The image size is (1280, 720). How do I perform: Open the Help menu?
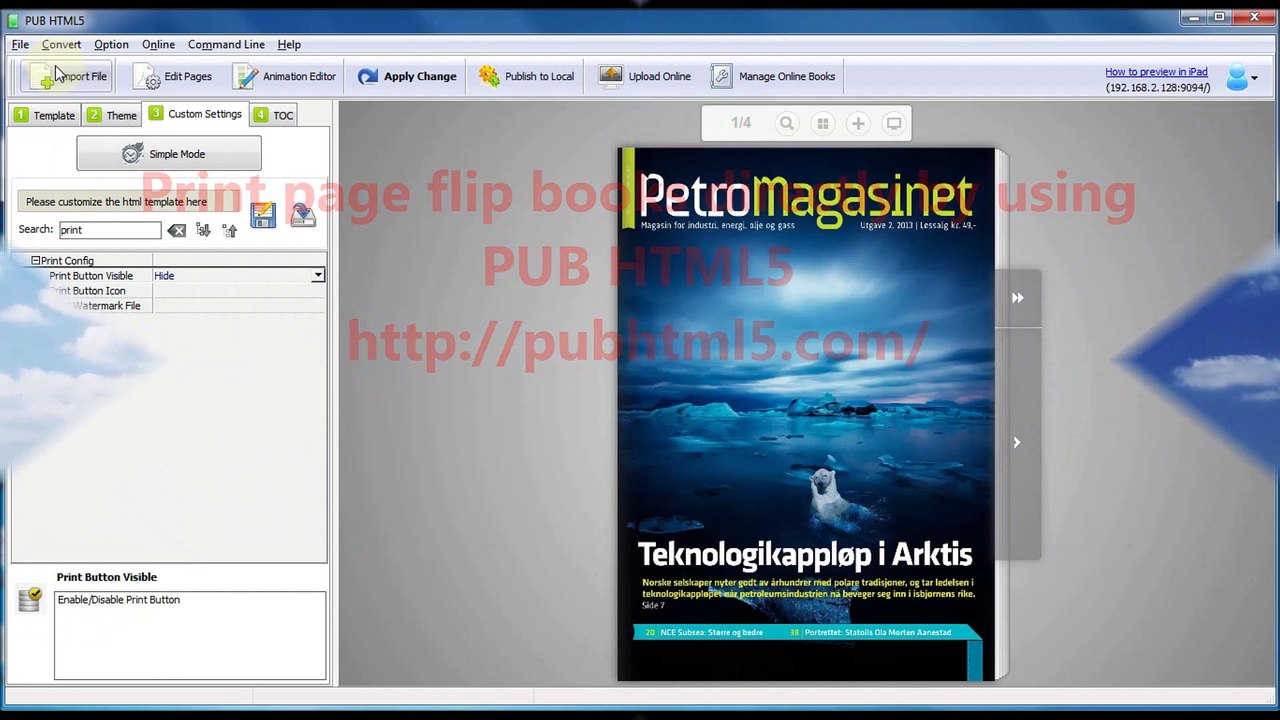(x=289, y=44)
